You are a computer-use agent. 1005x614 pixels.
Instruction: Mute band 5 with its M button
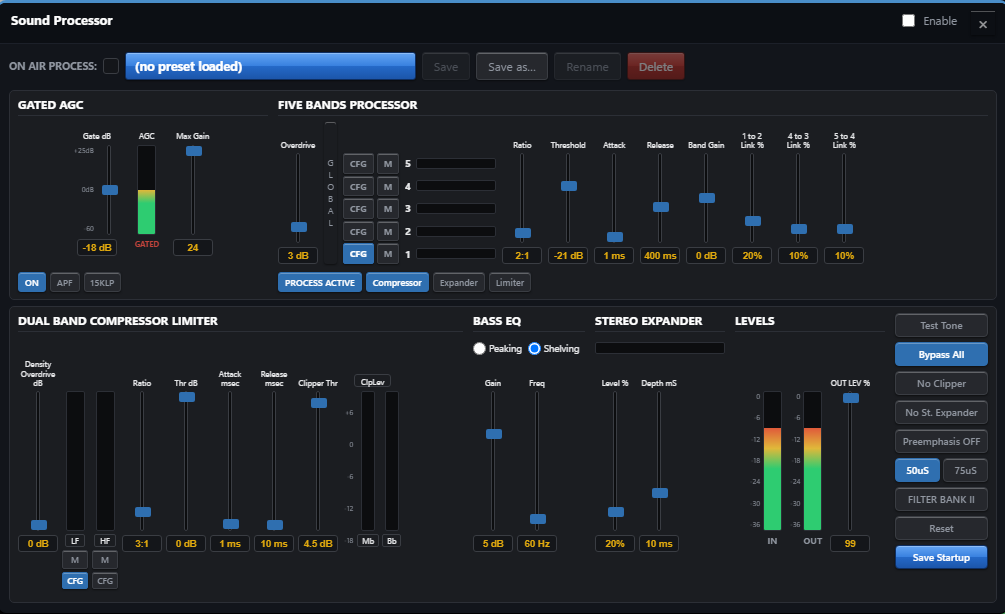click(388, 164)
